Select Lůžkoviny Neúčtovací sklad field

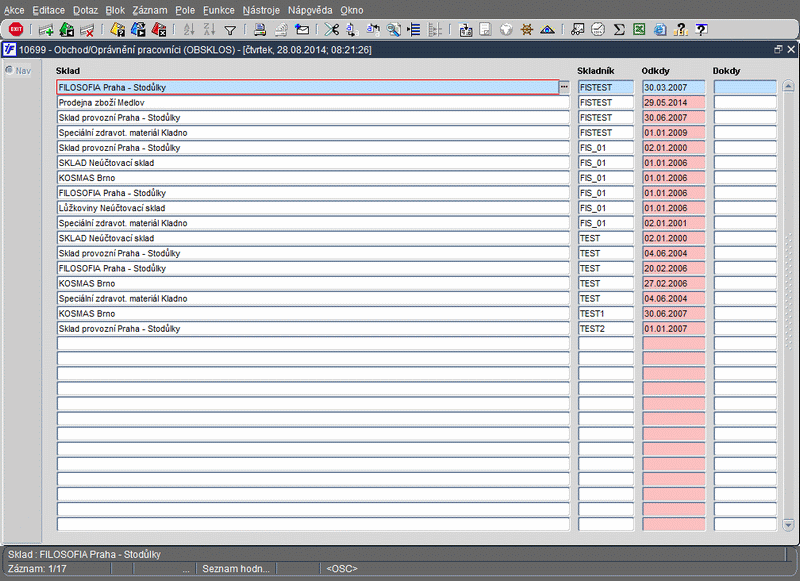[313, 208]
